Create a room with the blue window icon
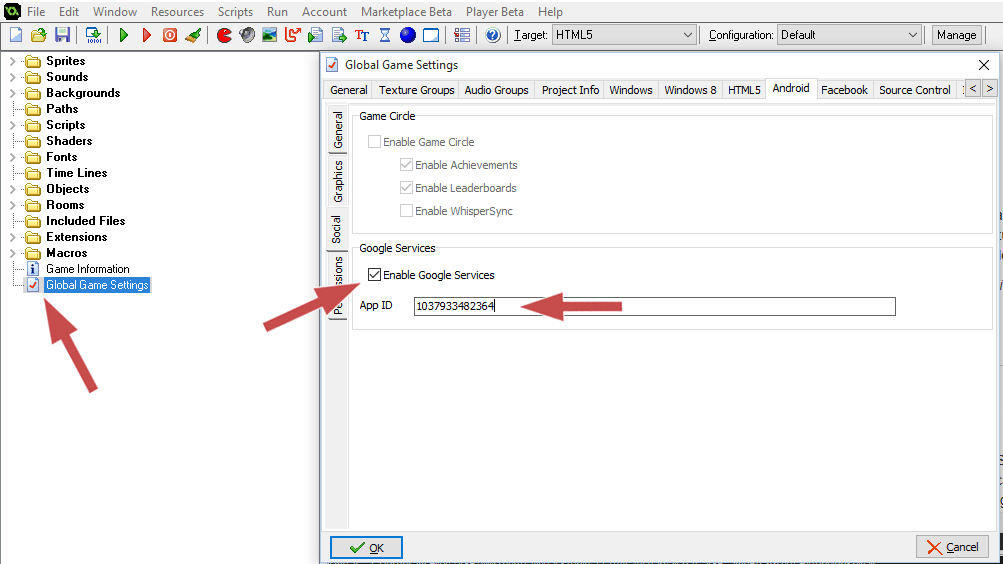Screen dimensions: 1003x564 (x=431, y=35)
